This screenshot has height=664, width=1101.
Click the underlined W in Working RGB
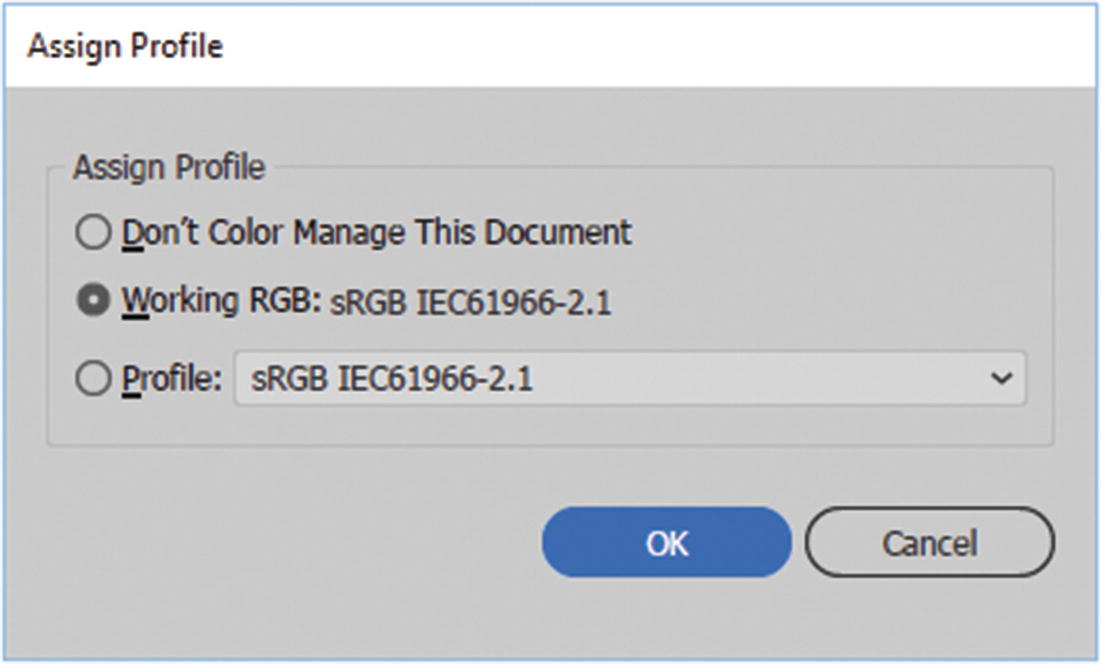click(x=135, y=301)
